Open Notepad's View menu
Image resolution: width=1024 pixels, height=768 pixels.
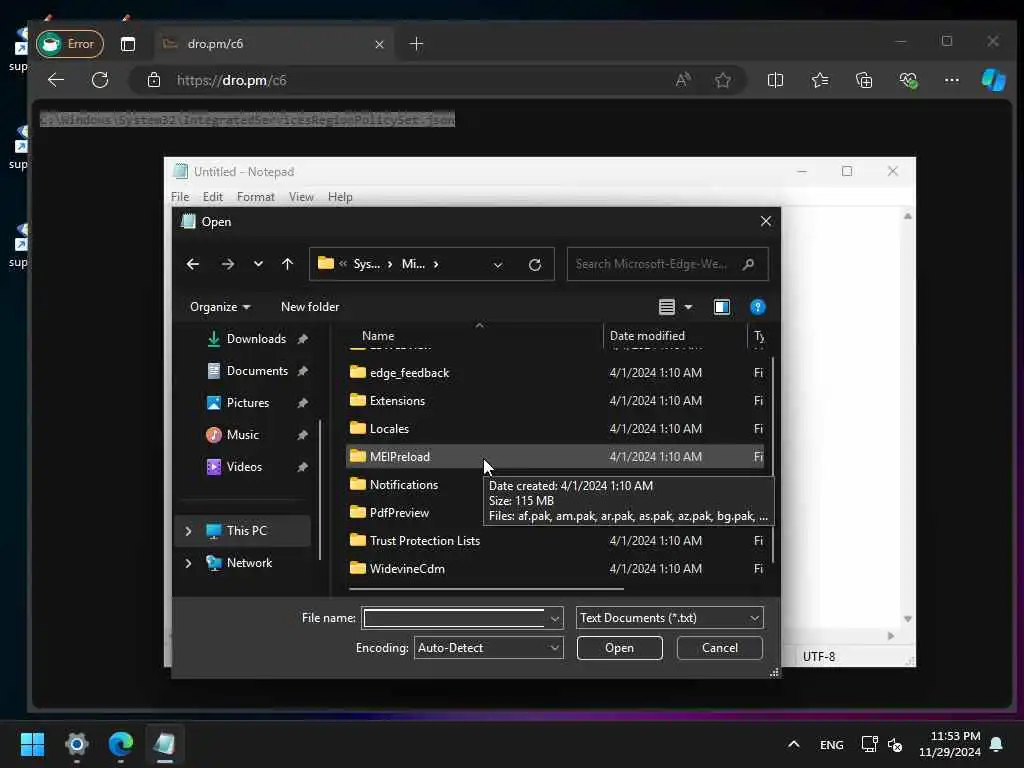point(301,197)
